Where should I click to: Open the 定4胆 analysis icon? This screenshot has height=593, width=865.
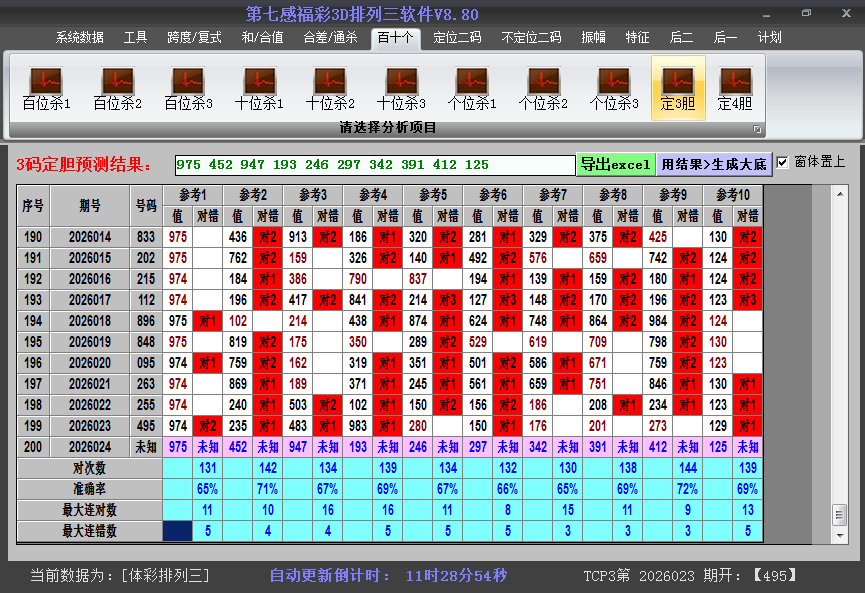tap(735, 88)
